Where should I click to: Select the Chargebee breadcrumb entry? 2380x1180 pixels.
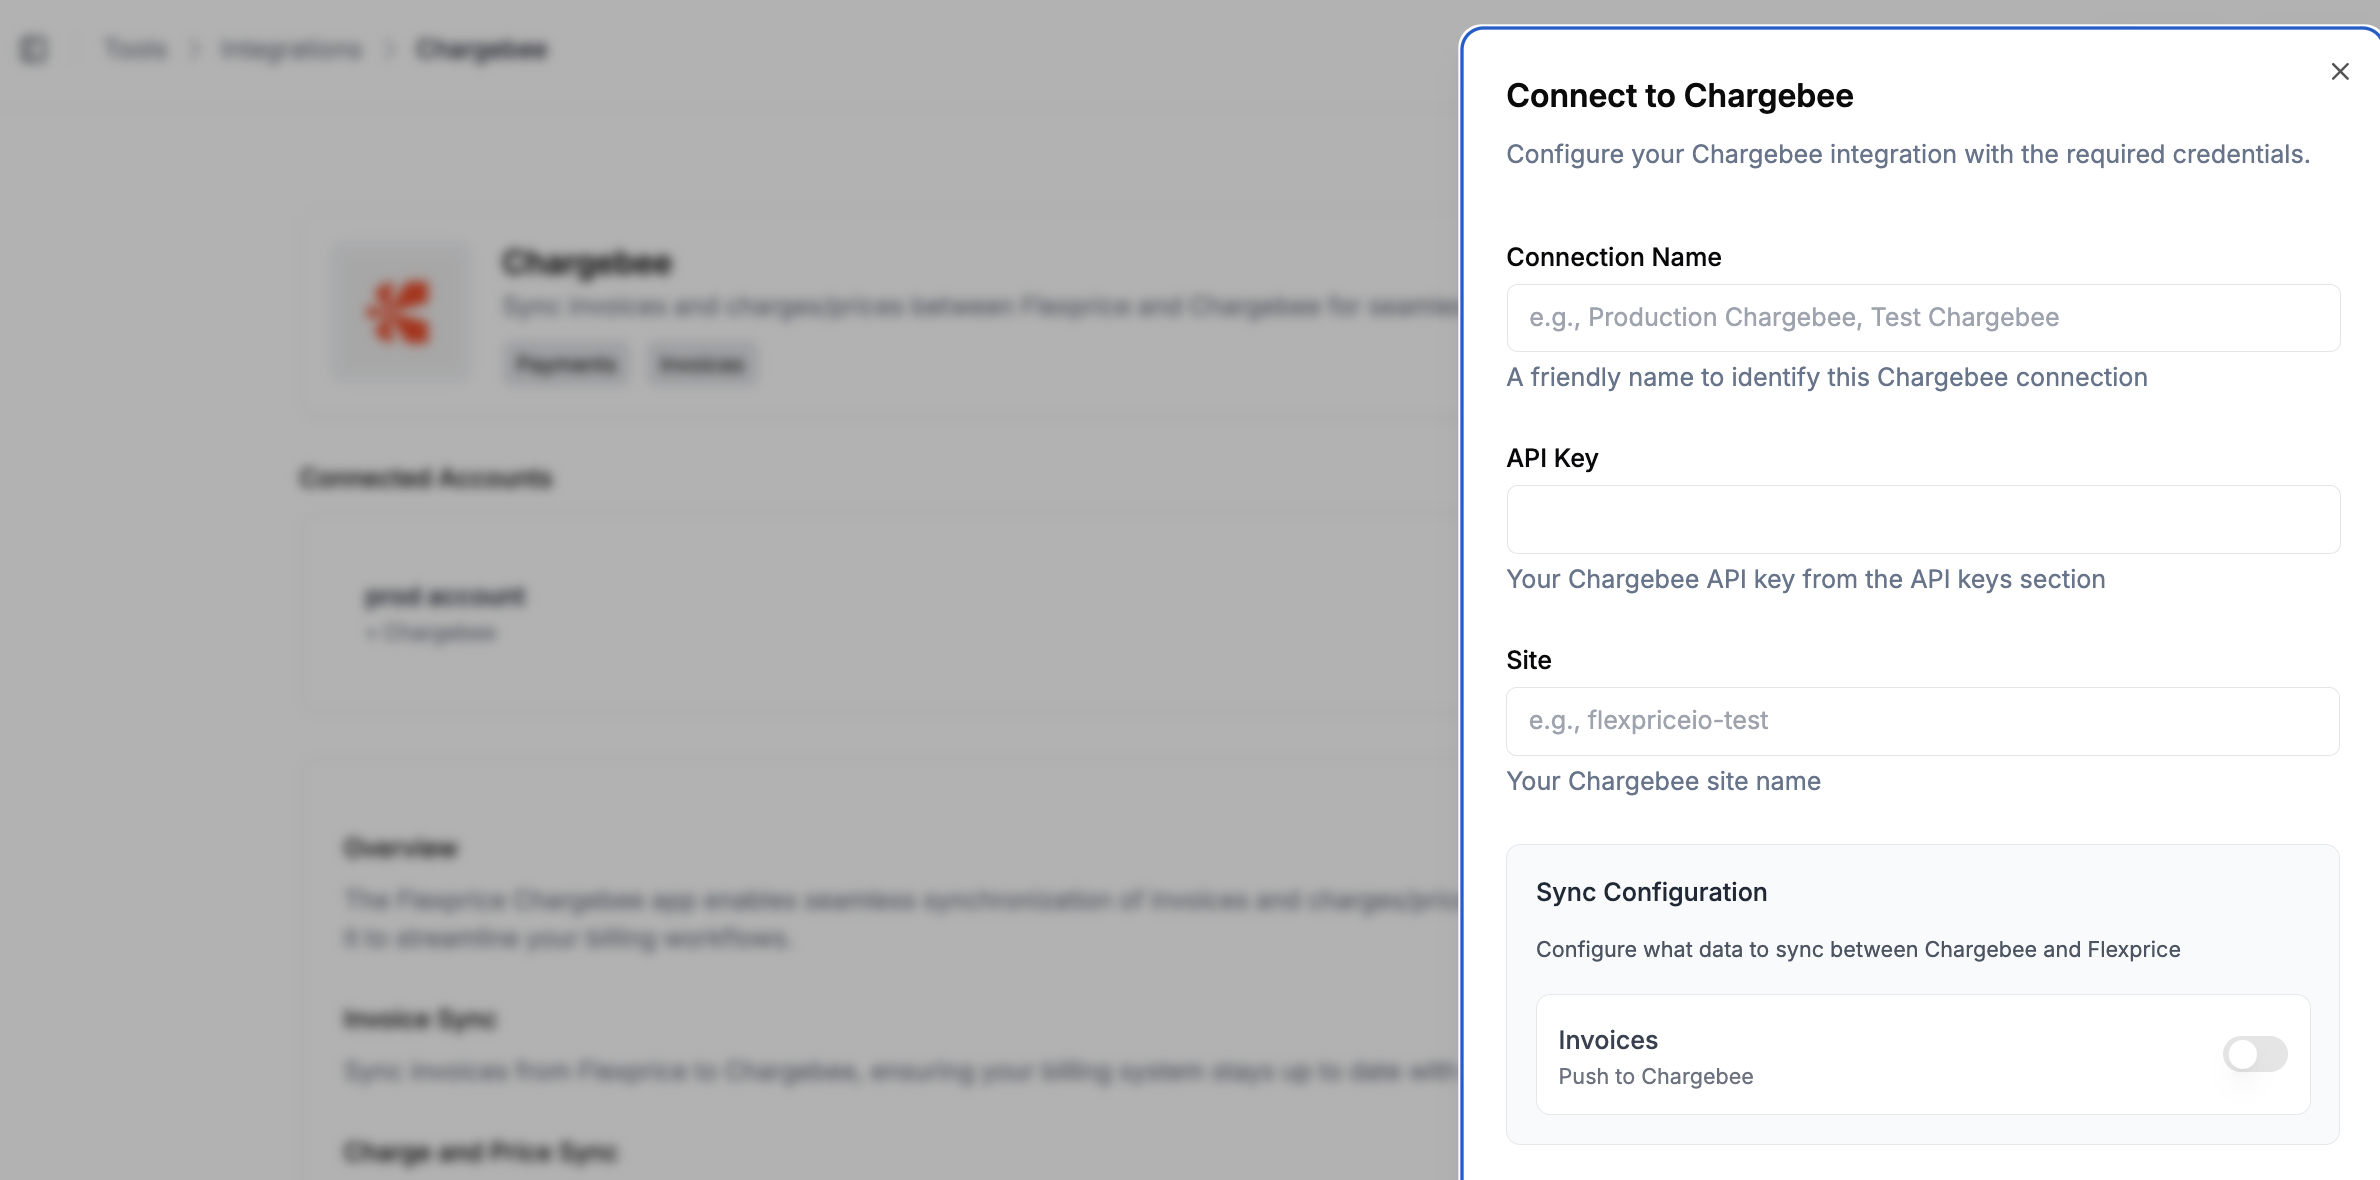click(482, 49)
